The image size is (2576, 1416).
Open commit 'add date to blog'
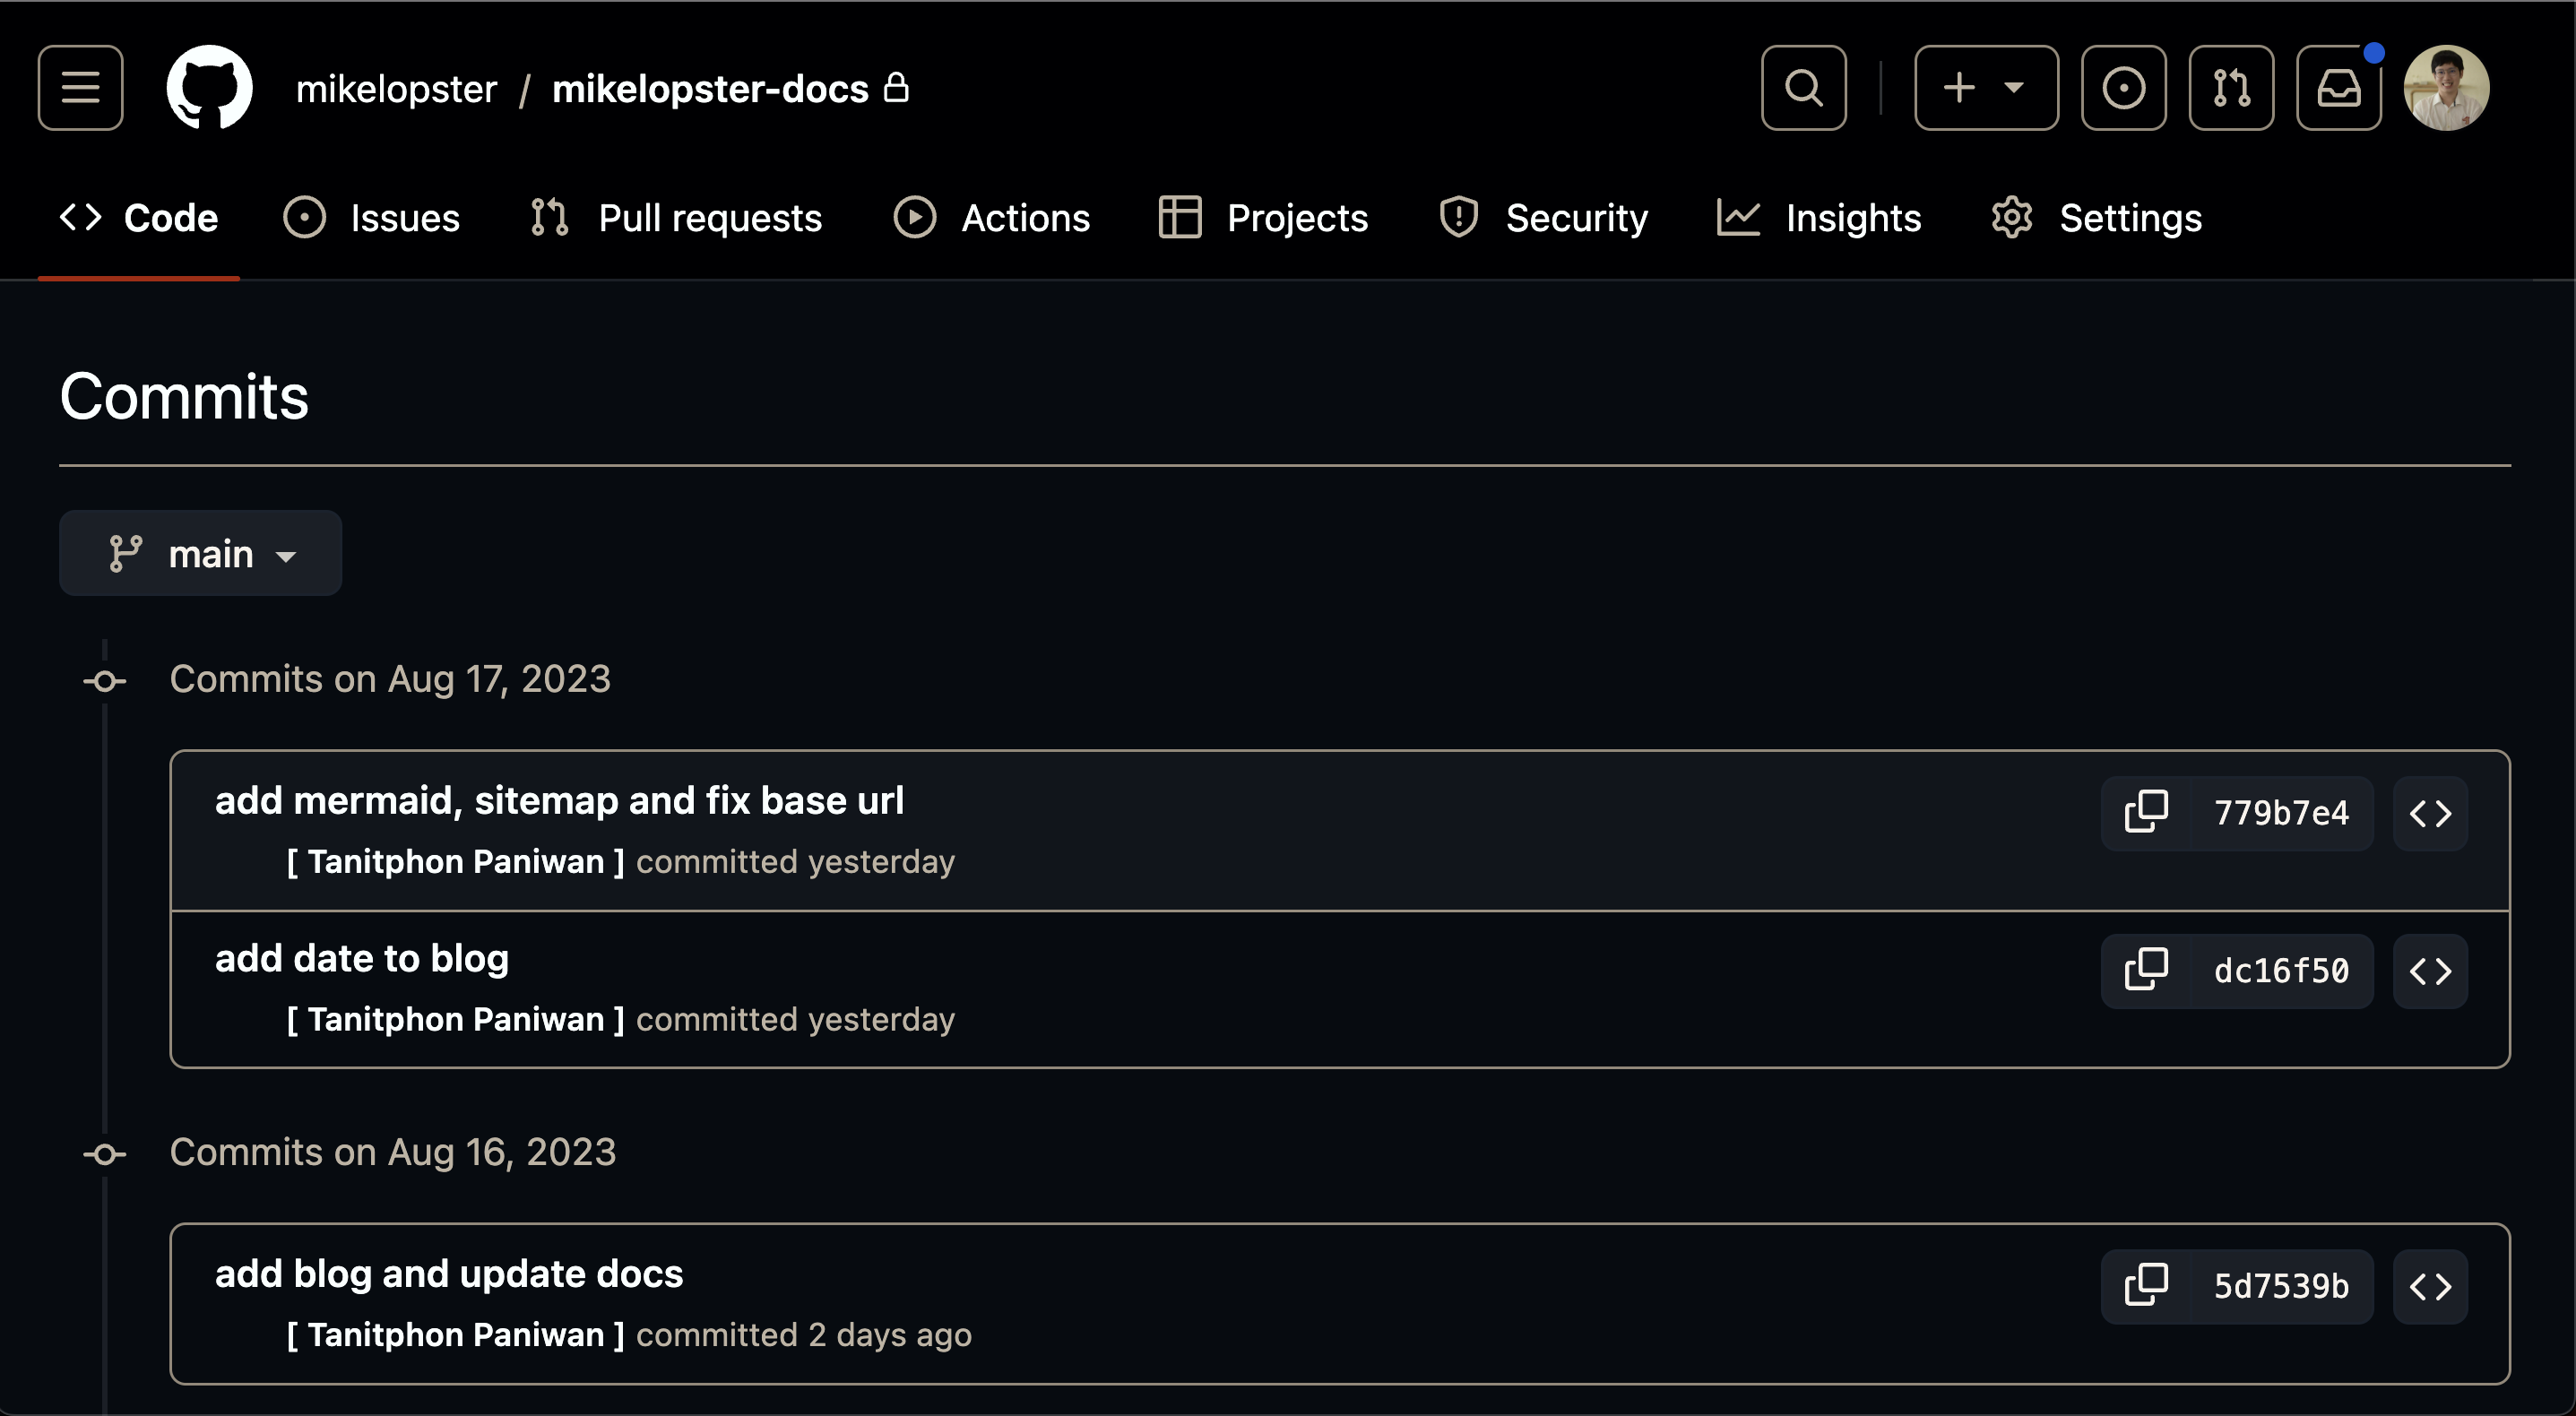click(362, 958)
